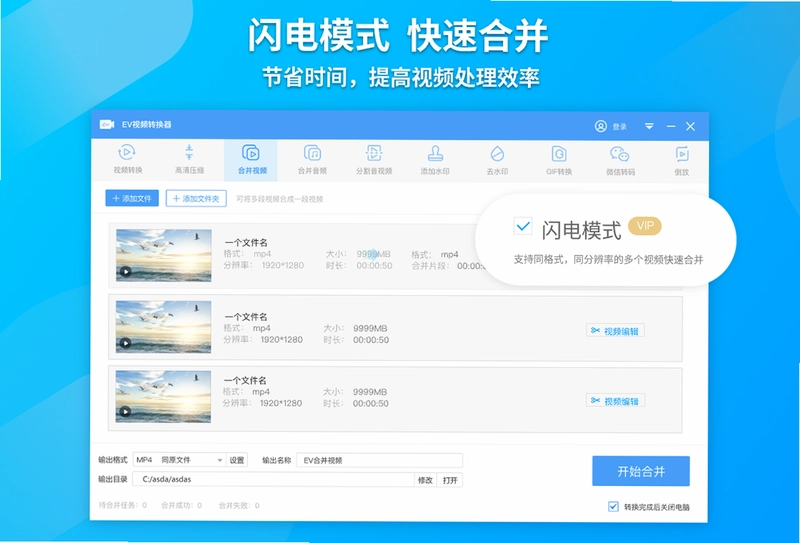
Task: Open the 添加水印 add watermark tool
Action: pos(435,160)
